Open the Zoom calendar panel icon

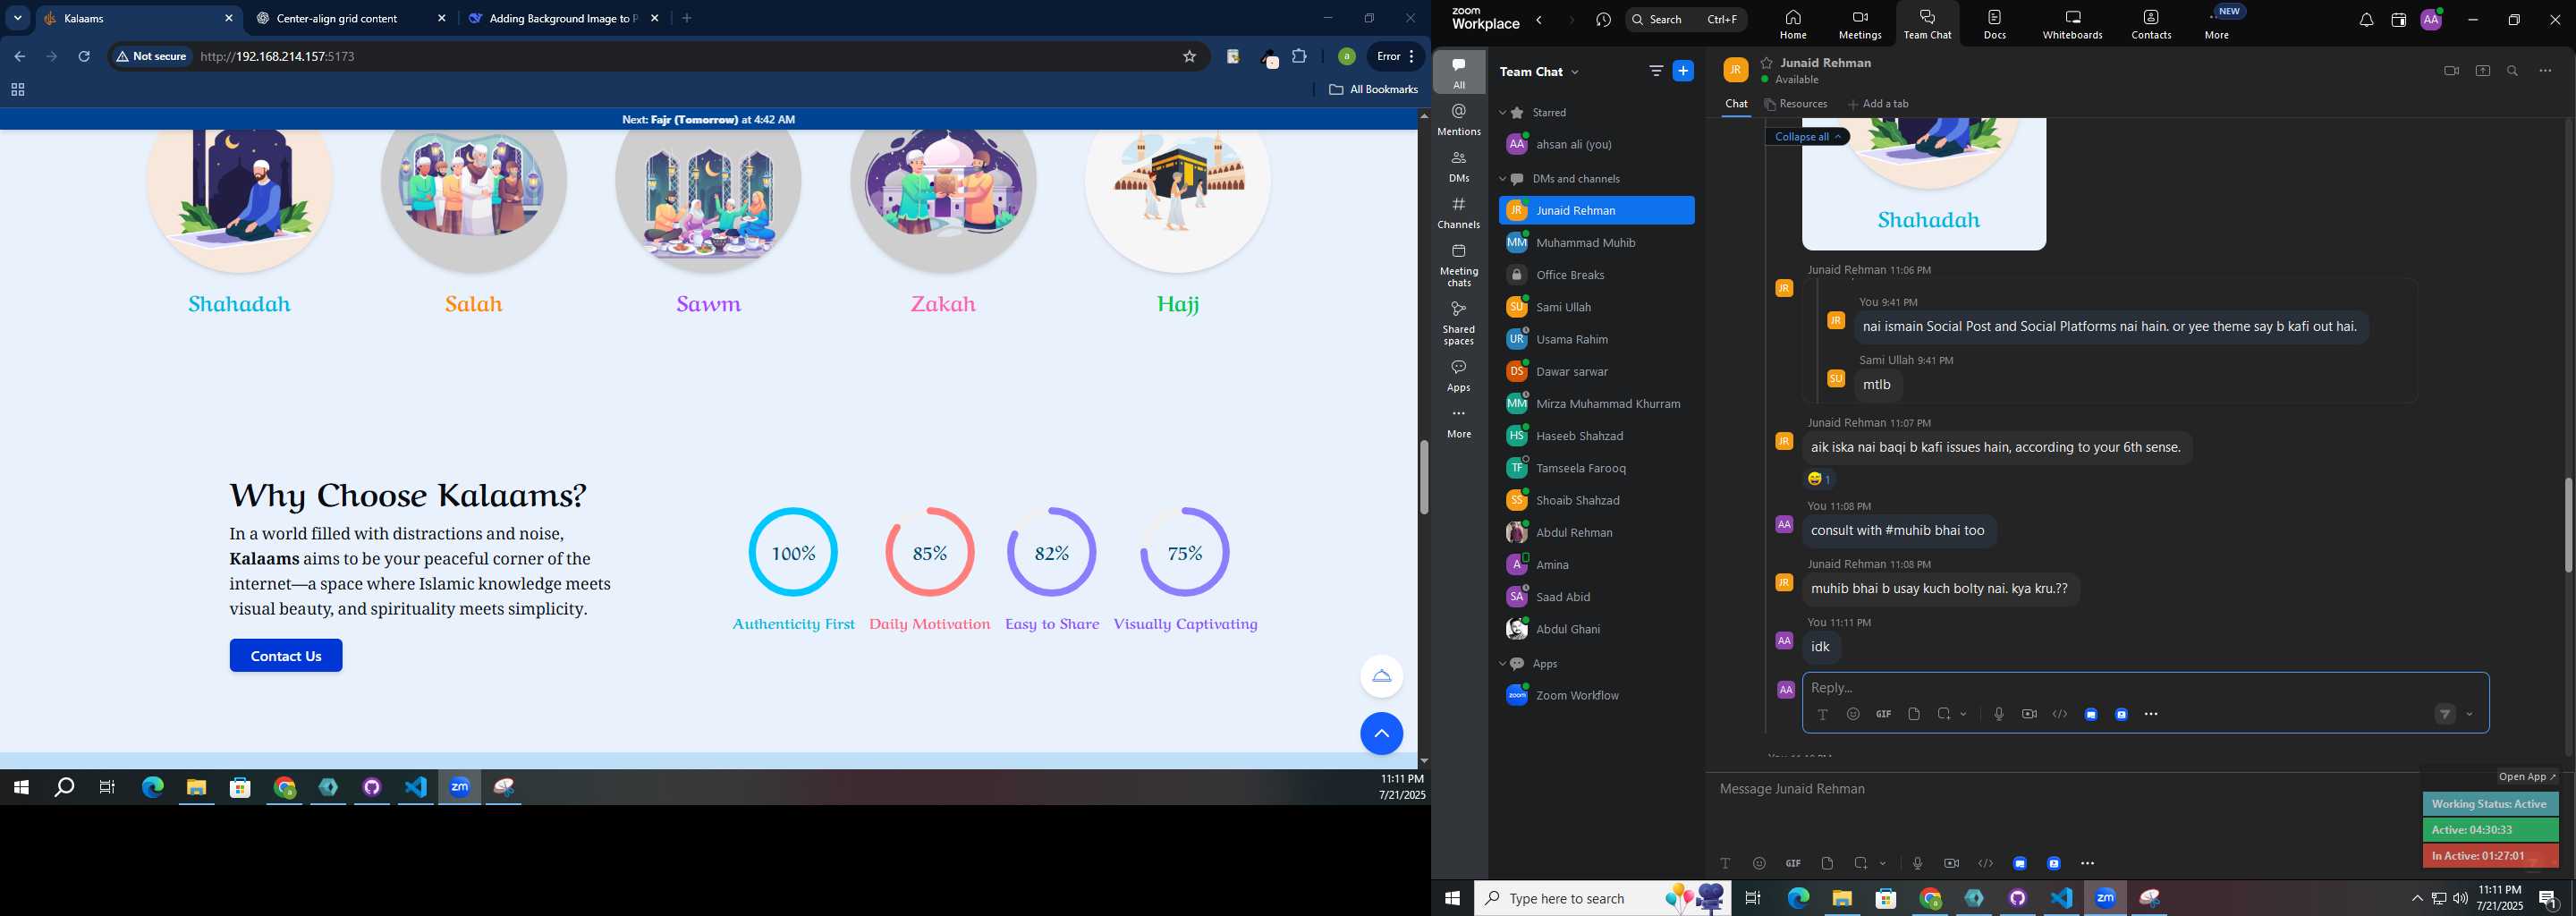2398,20
